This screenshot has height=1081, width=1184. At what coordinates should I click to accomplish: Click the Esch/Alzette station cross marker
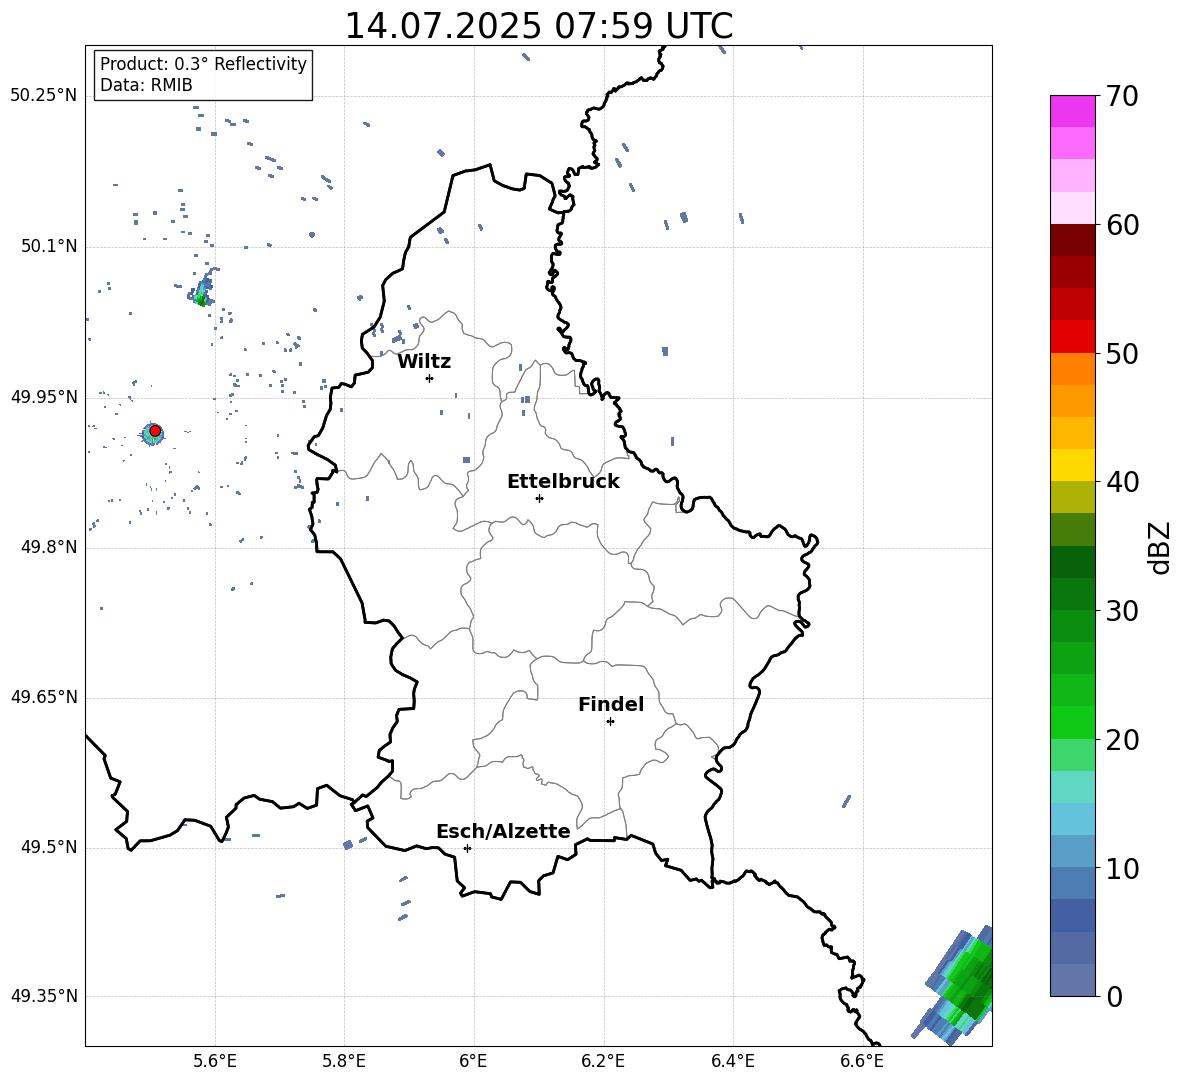click(x=467, y=848)
